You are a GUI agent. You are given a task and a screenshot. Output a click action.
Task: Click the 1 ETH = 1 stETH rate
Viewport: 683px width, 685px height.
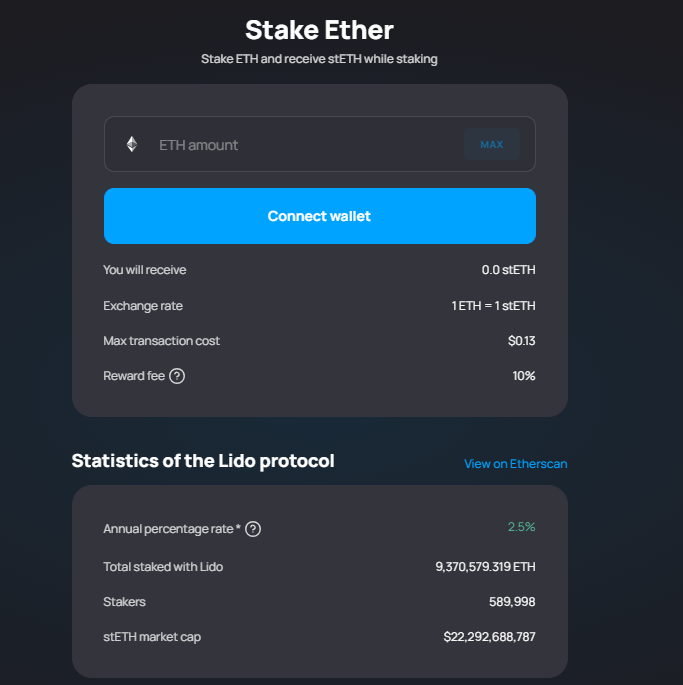(x=493, y=306)
